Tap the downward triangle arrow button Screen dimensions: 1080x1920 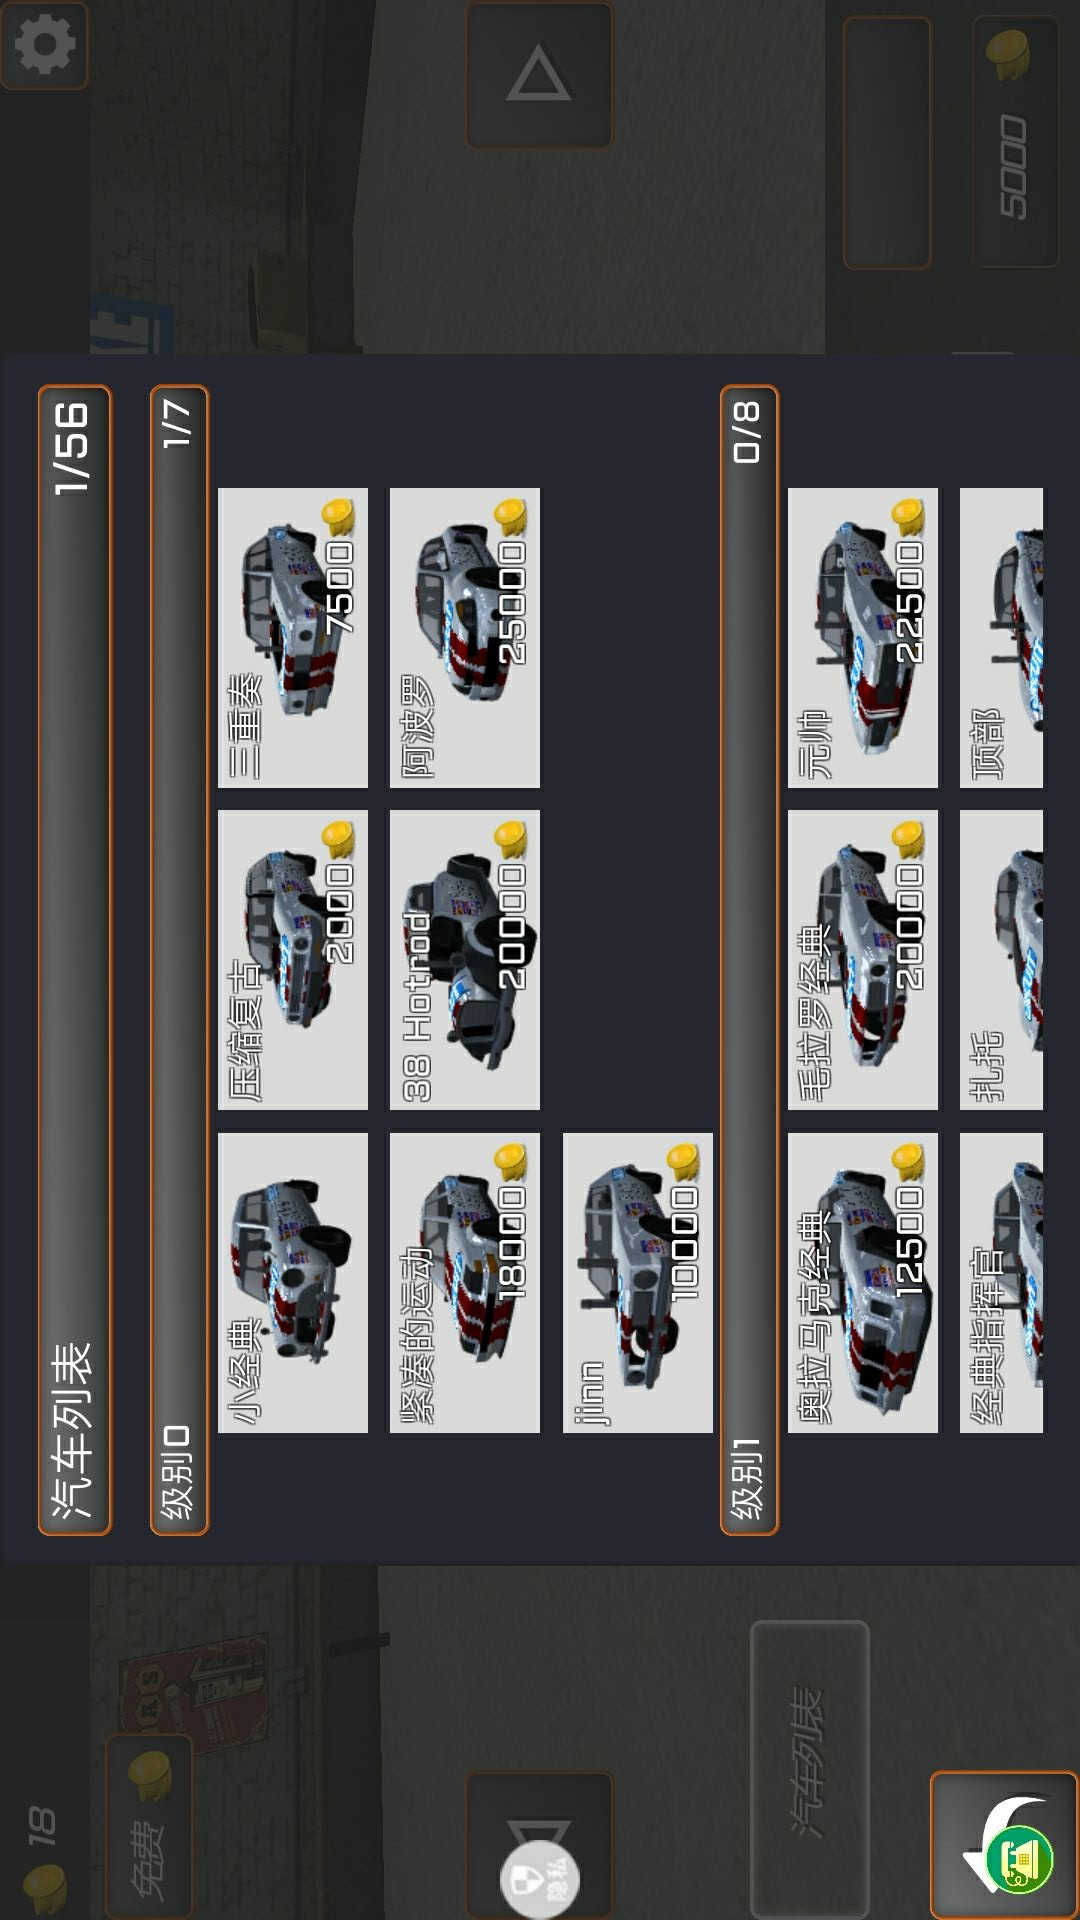tap(539, 1846)
